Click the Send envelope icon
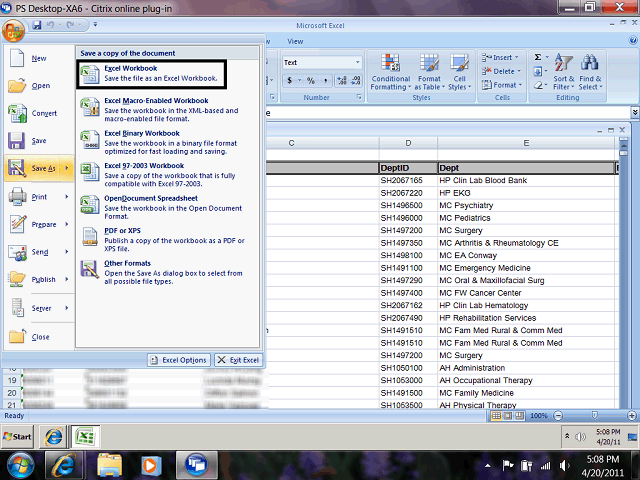 pyautogui.click(x=17, y=252)
